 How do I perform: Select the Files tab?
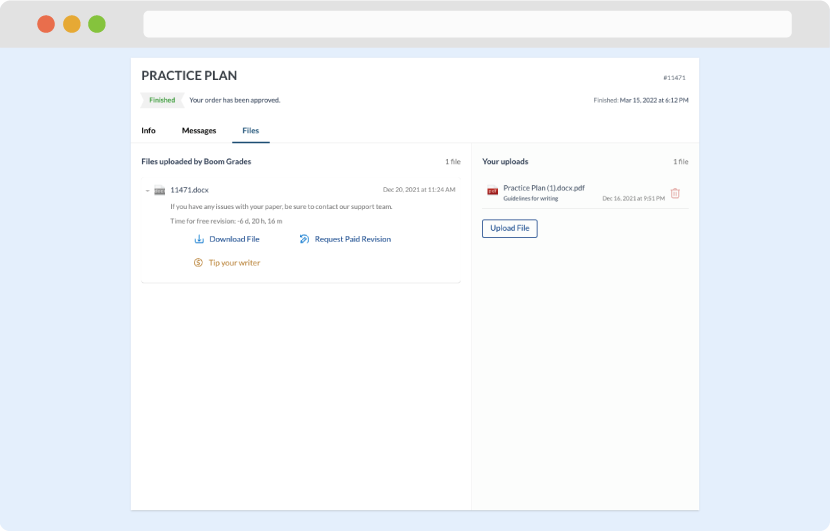pos(250,131)
